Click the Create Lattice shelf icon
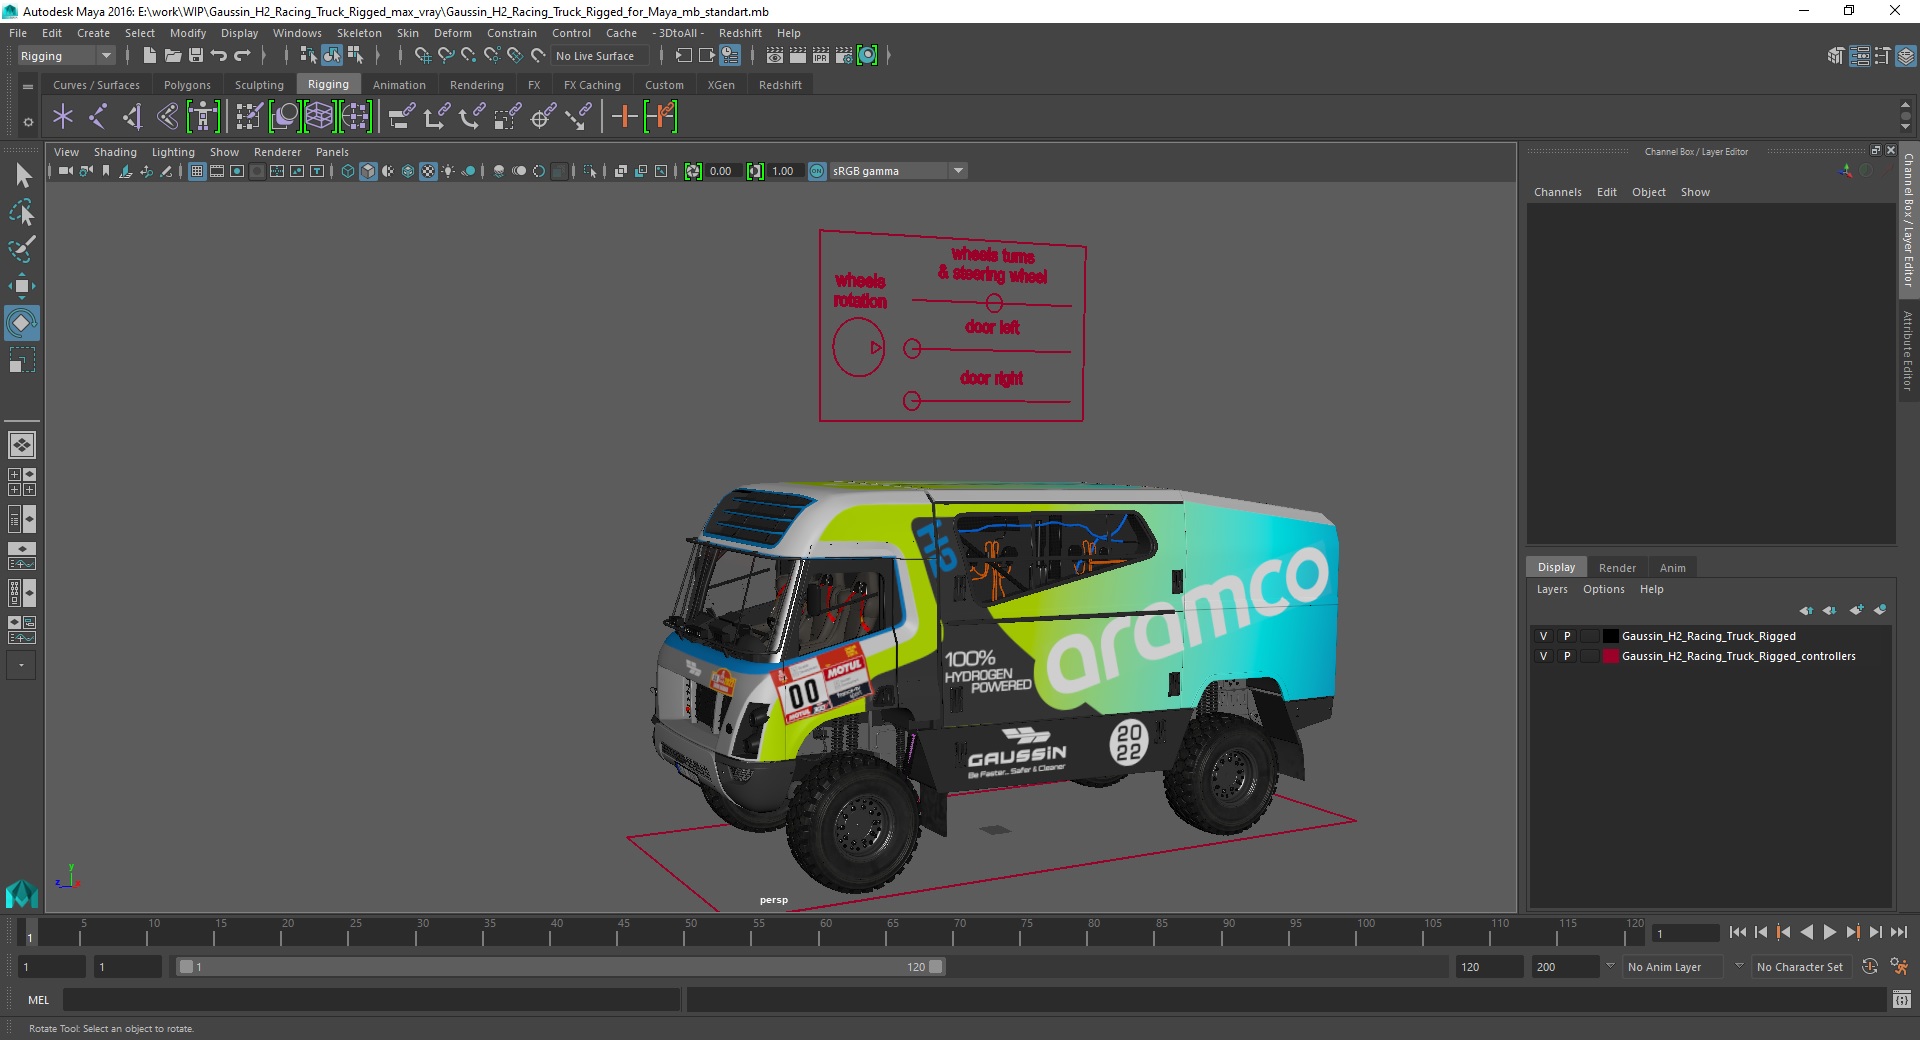The image size is (1920, 1040). coord(319,117)
